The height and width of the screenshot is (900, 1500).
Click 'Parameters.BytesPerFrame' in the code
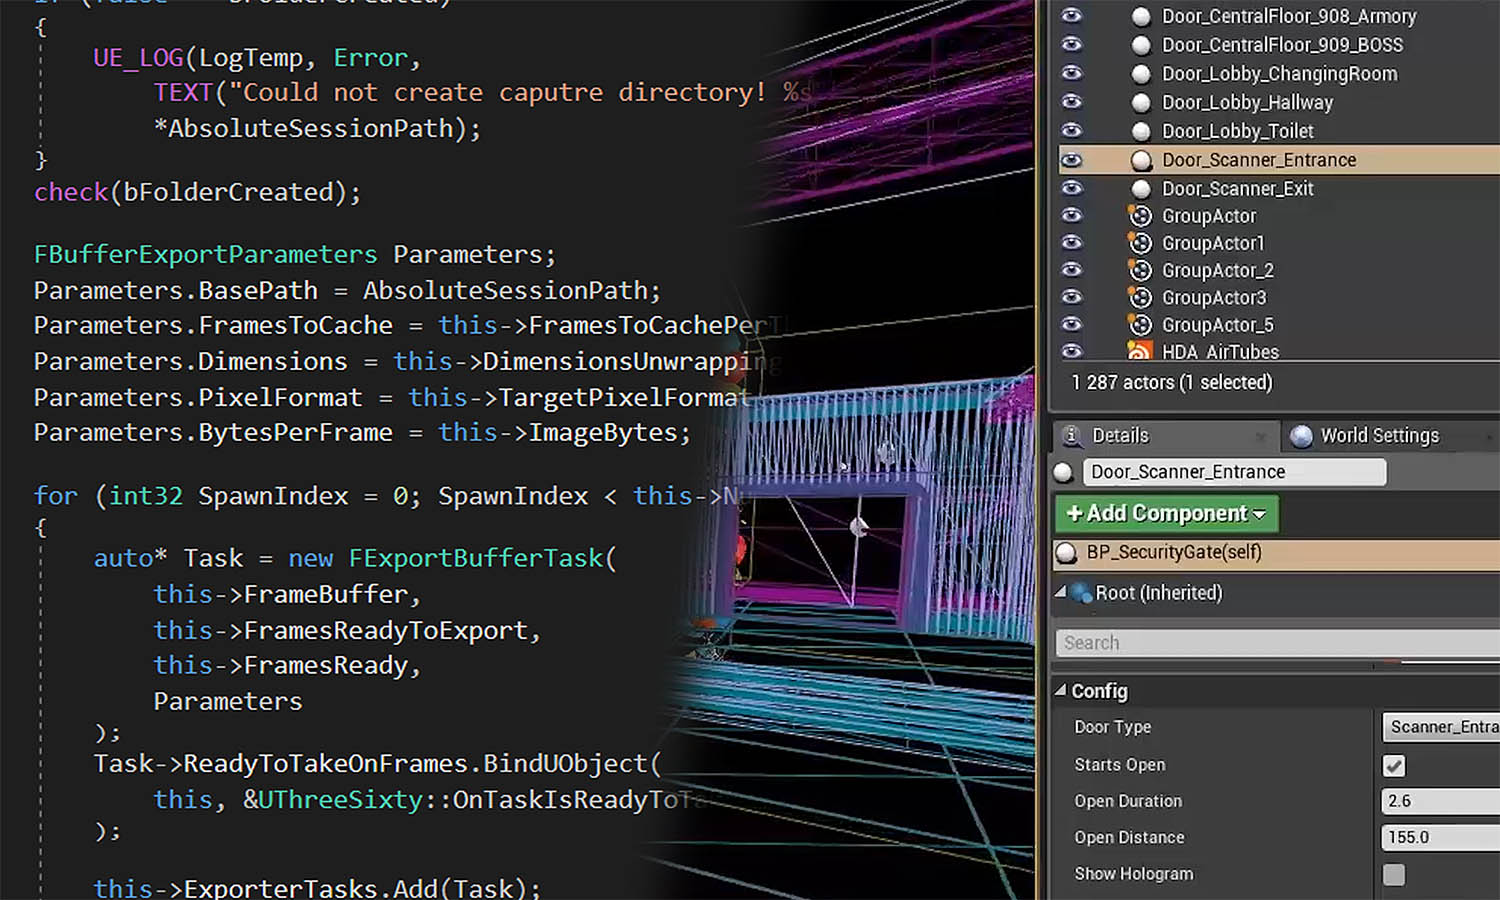[x=213, y=433]
